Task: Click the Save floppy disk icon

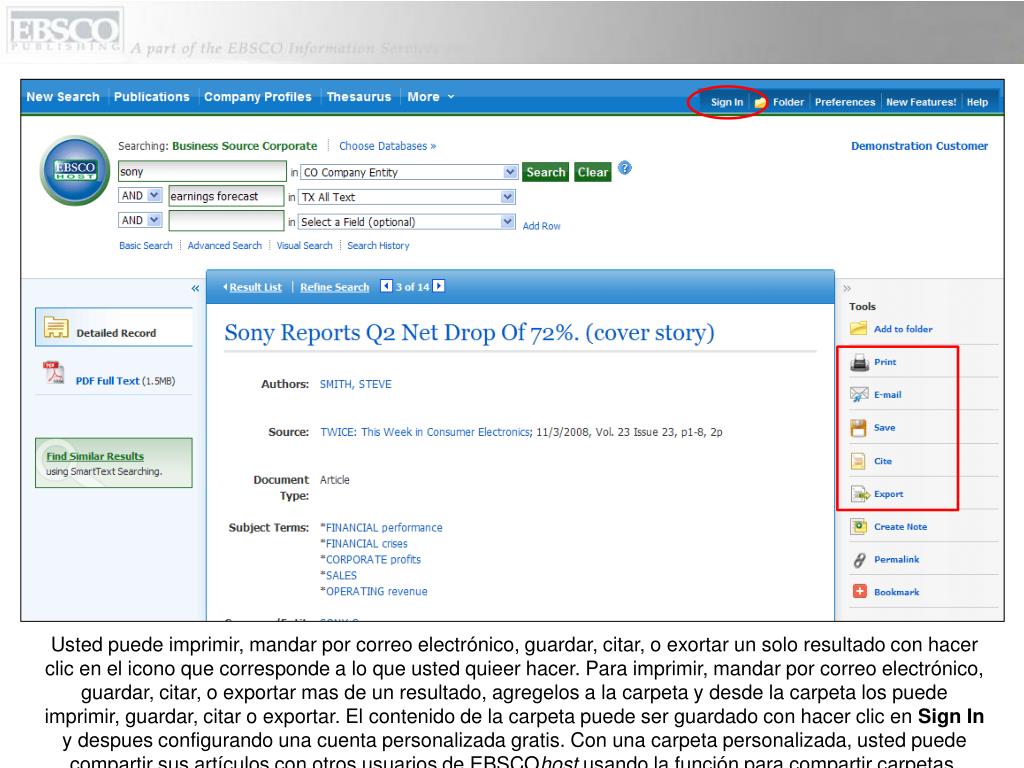Action: click(858, 428)
